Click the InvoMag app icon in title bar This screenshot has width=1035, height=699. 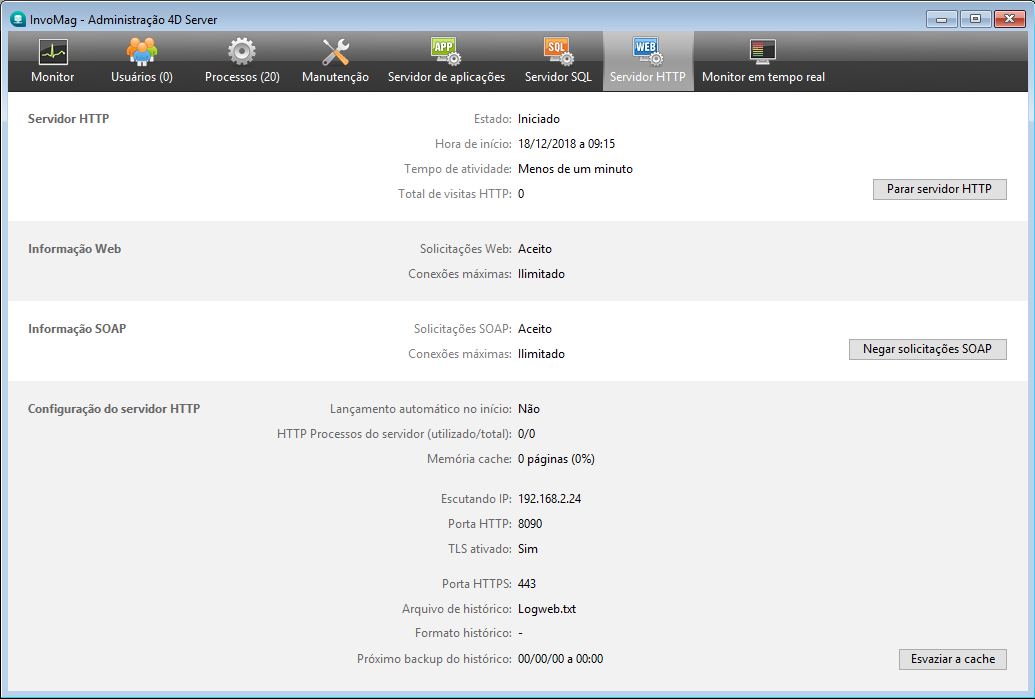(18, 19)
